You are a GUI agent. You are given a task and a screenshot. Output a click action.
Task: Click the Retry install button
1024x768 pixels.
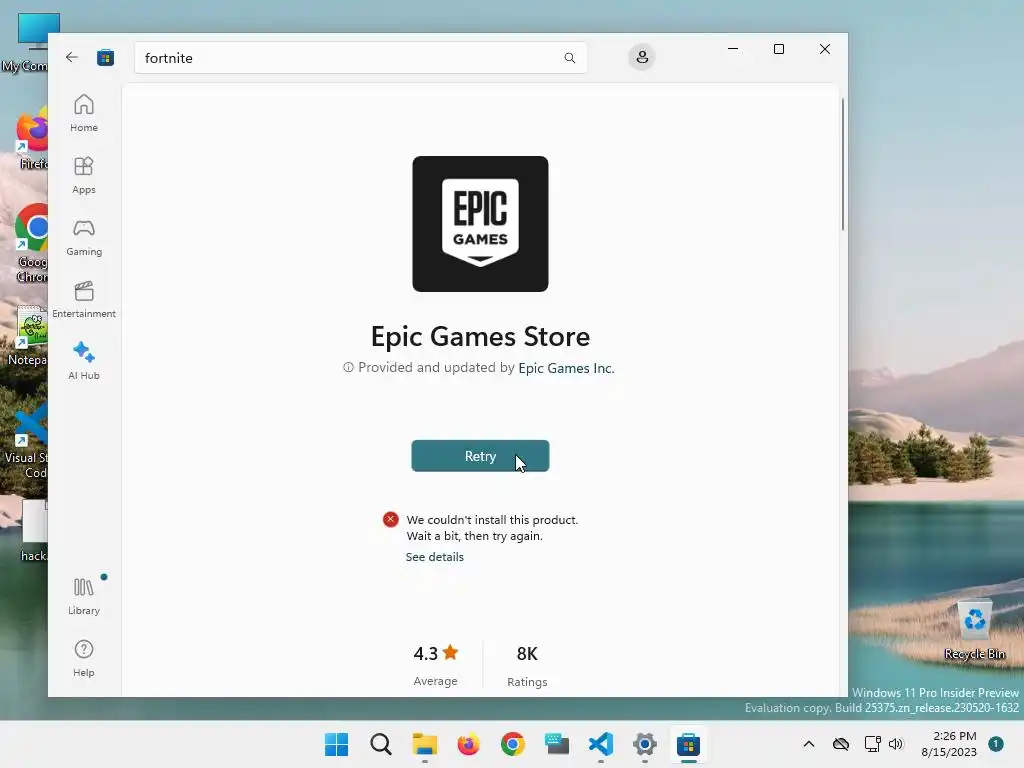point(480,456)
